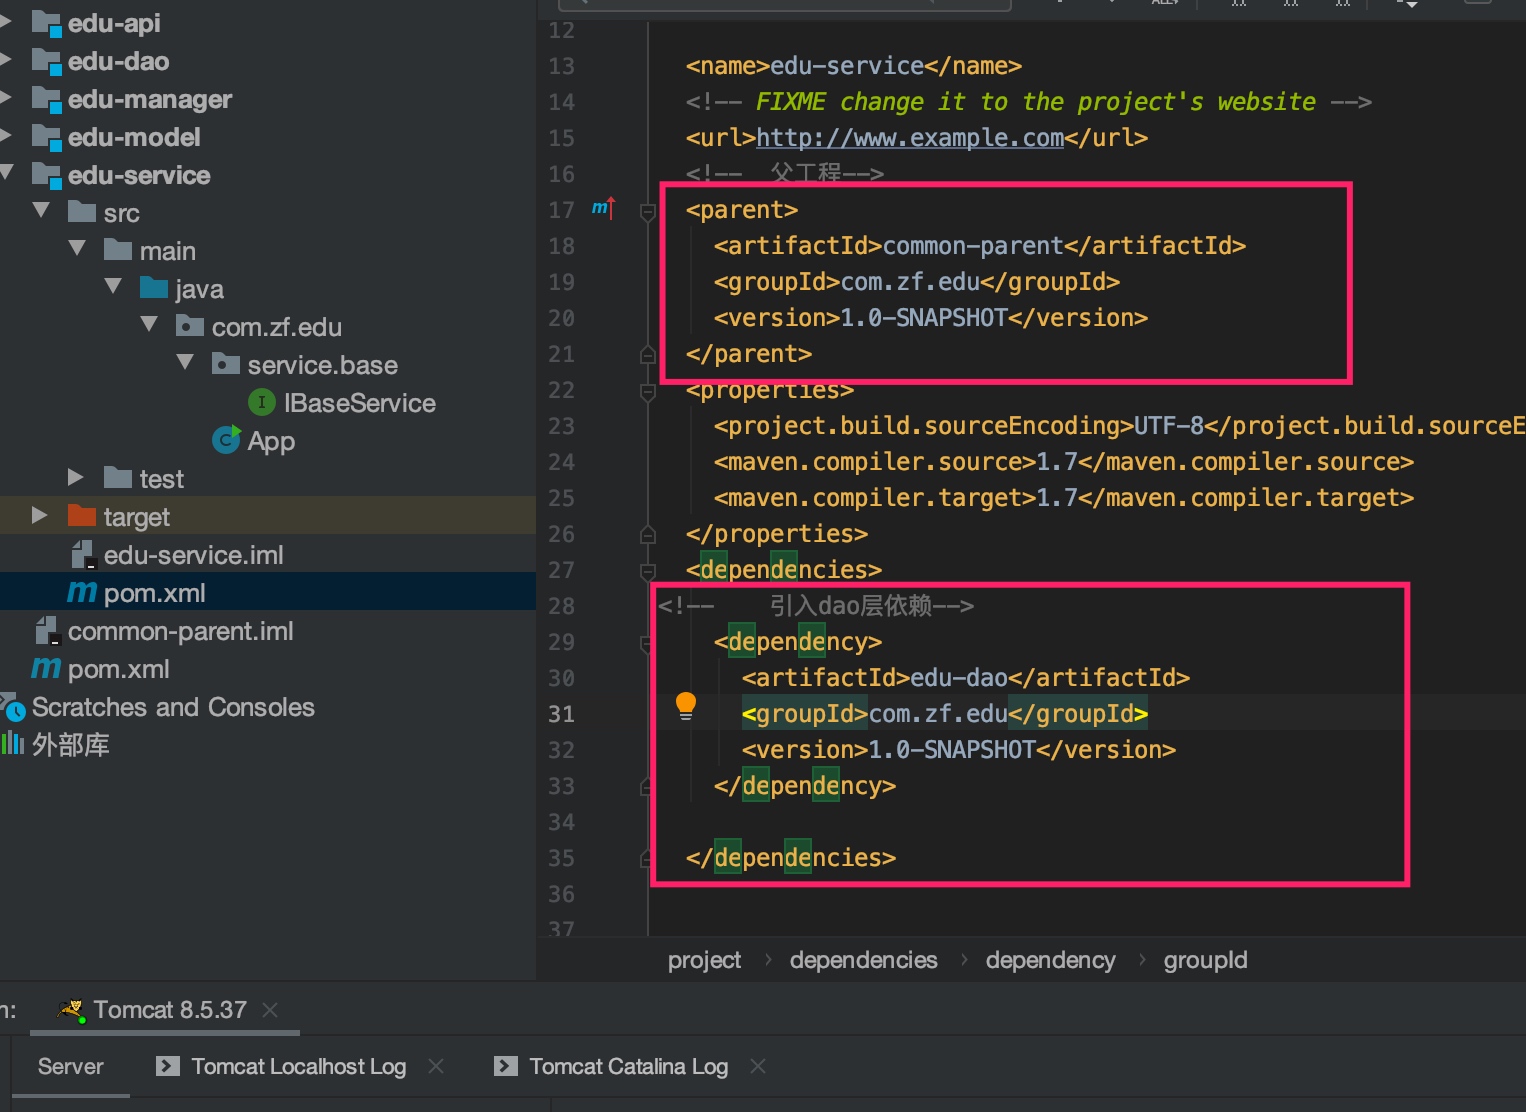The image size is (1526, 1112).
Task: Click the orange target folder icon
Action: [x=82, y=516]
